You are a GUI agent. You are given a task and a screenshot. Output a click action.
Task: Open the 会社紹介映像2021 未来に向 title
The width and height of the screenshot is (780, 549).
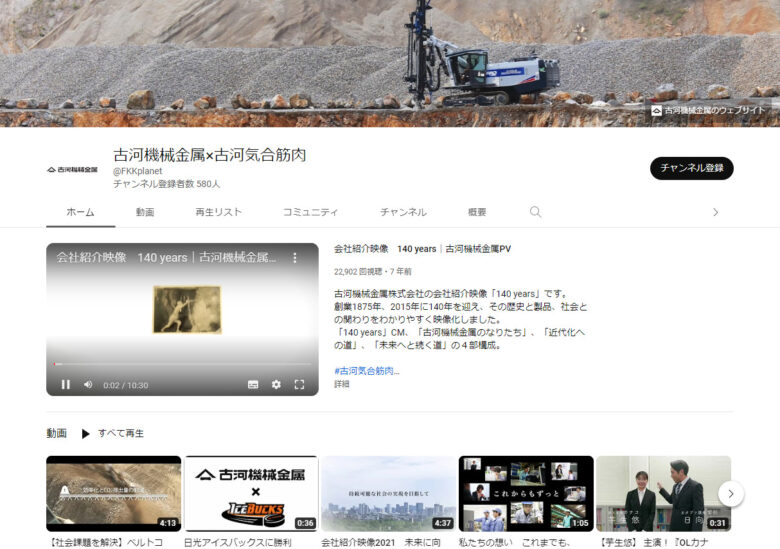coord(381,543)
